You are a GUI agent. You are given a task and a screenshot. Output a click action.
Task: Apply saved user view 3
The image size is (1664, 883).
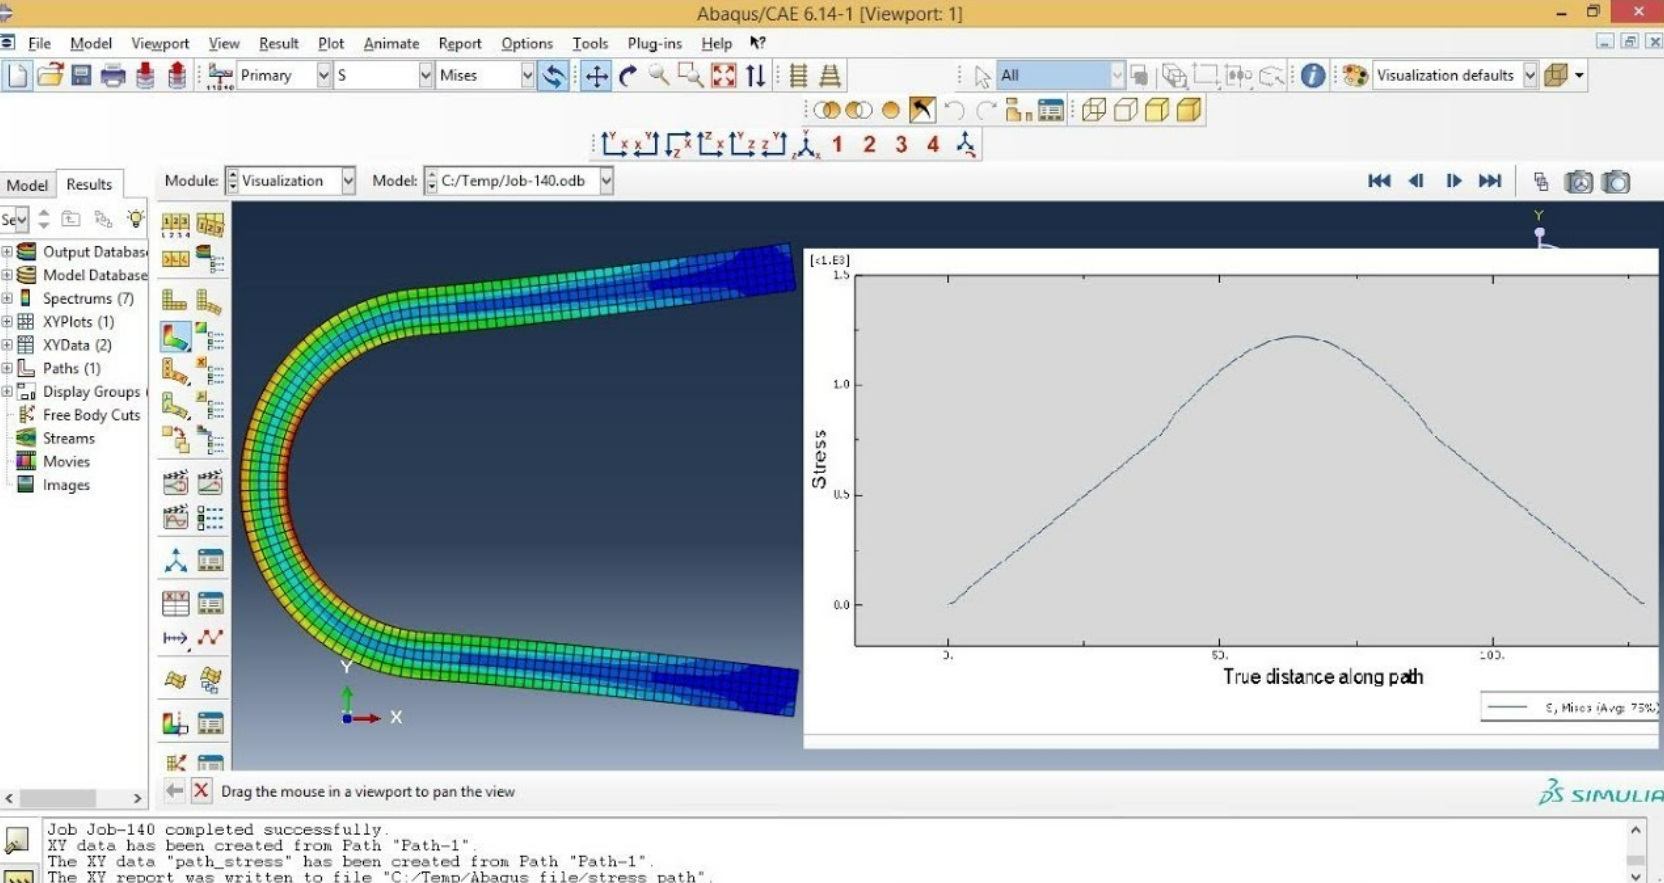(x=901, y=145)
